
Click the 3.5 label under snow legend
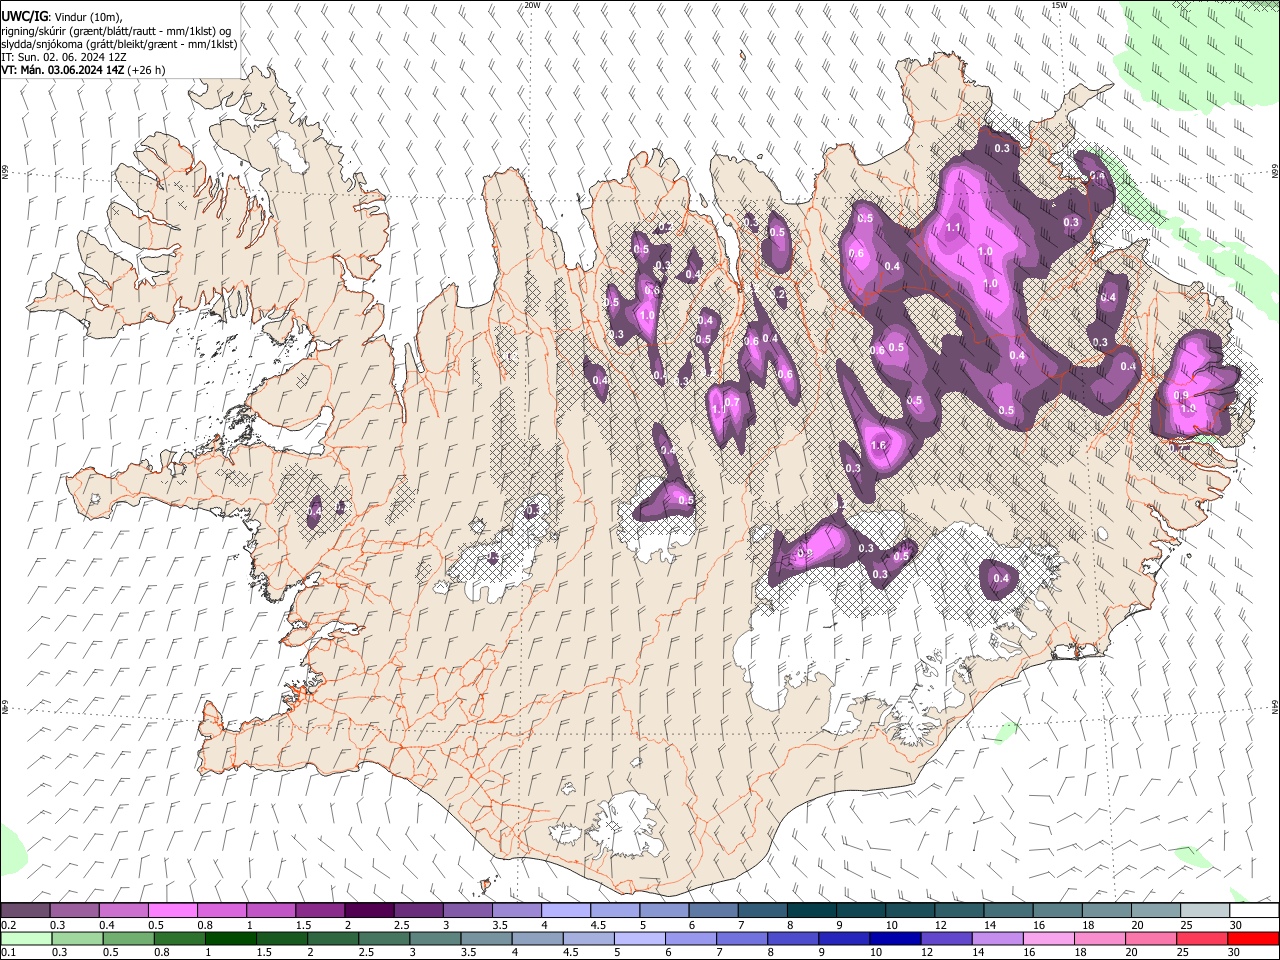[x=500, y=925]
